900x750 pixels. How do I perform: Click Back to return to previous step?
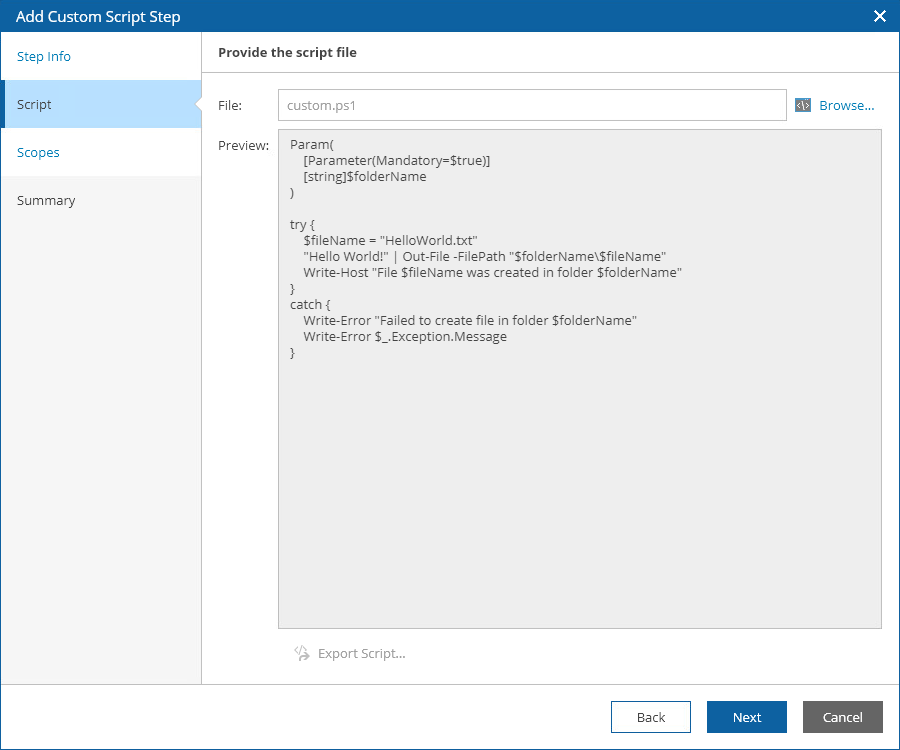(650, 717)
